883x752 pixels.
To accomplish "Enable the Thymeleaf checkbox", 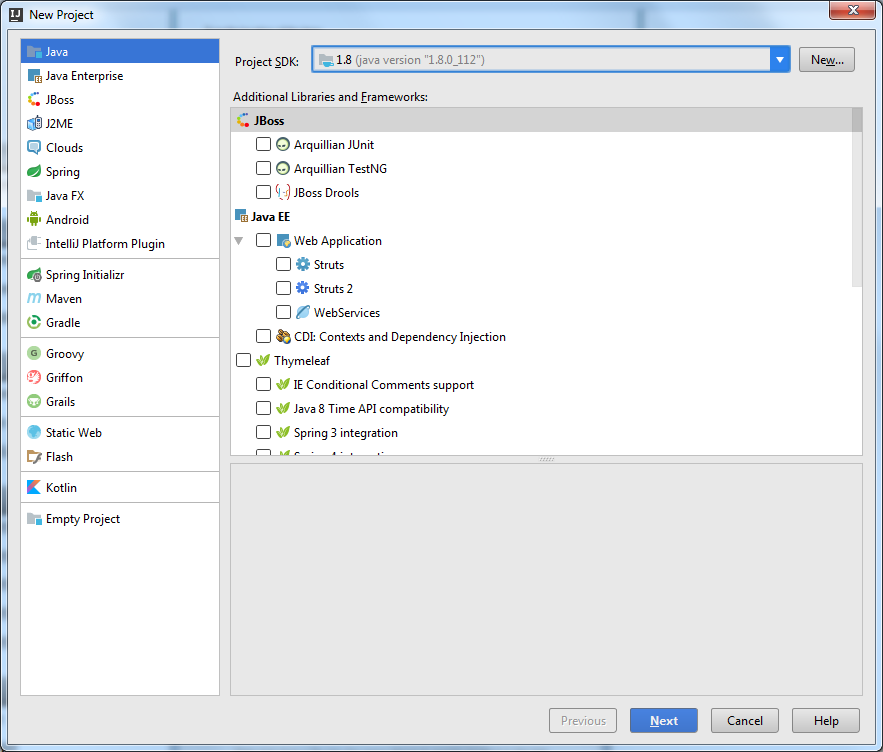I will tap(243, 360).
